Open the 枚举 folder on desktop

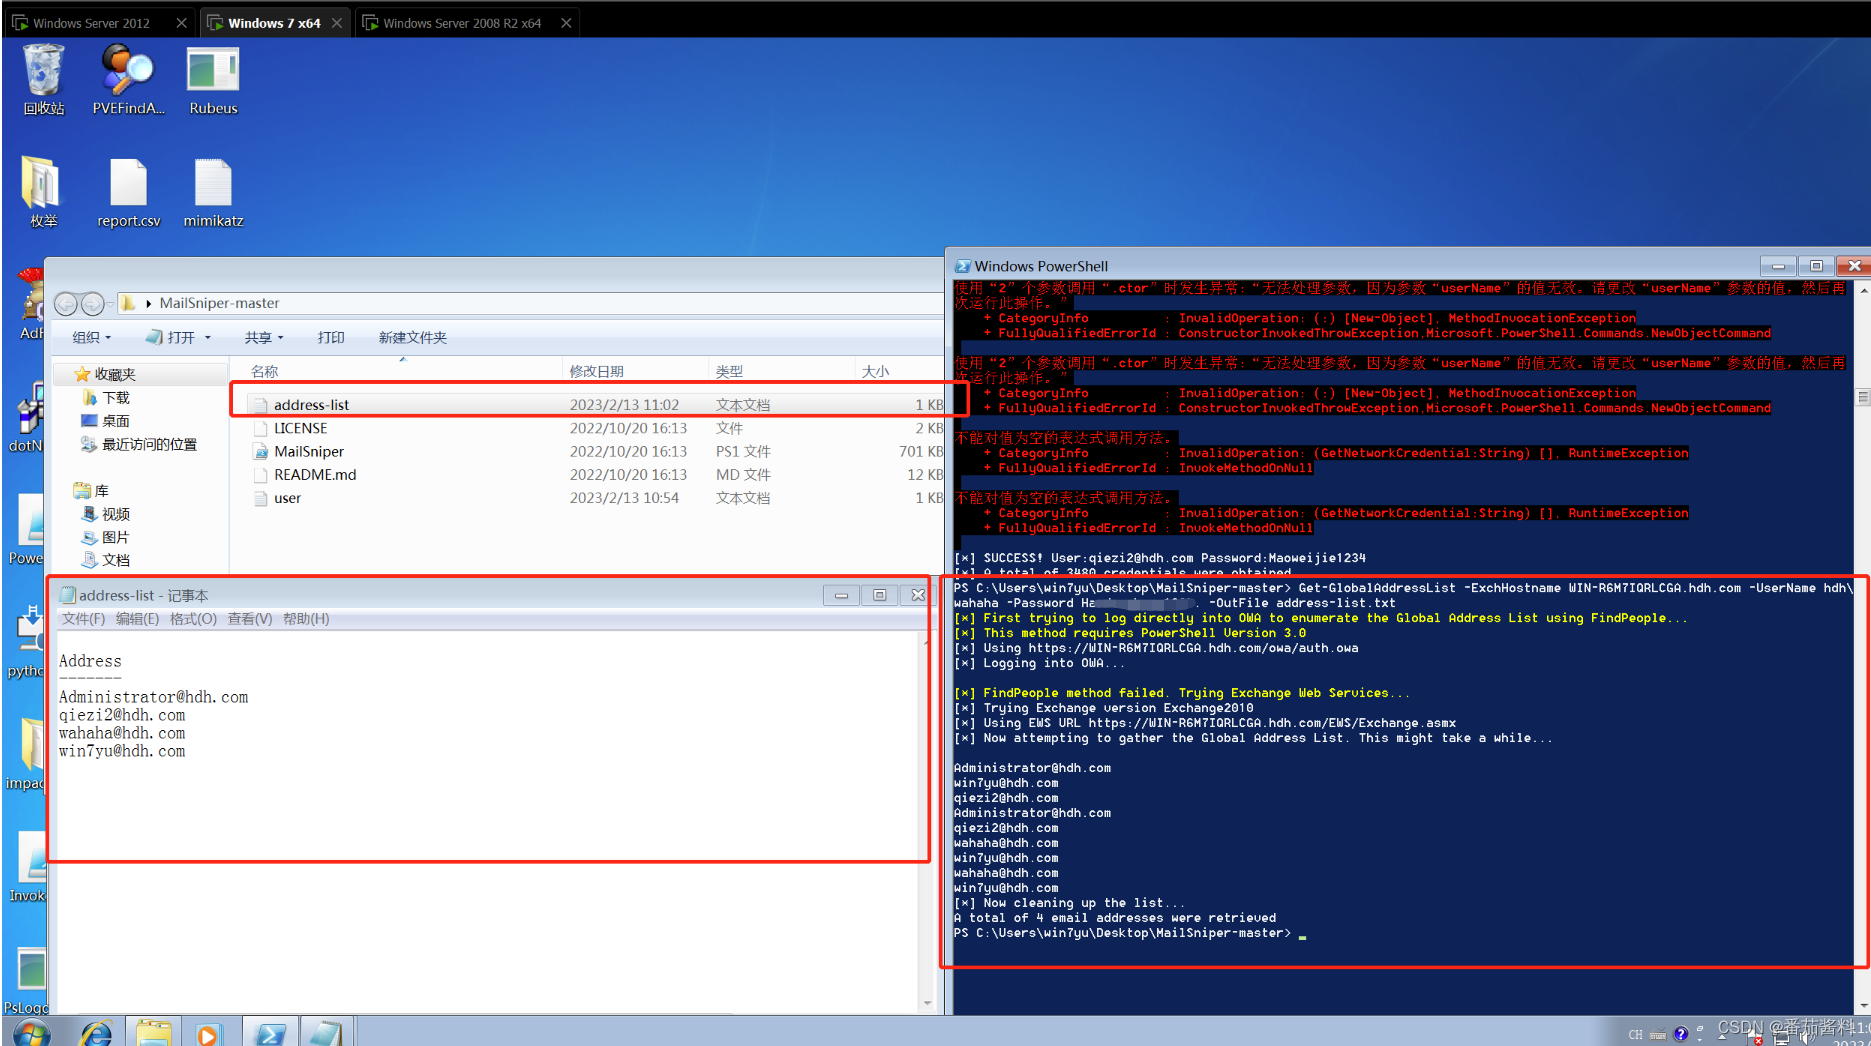[43, 192]
